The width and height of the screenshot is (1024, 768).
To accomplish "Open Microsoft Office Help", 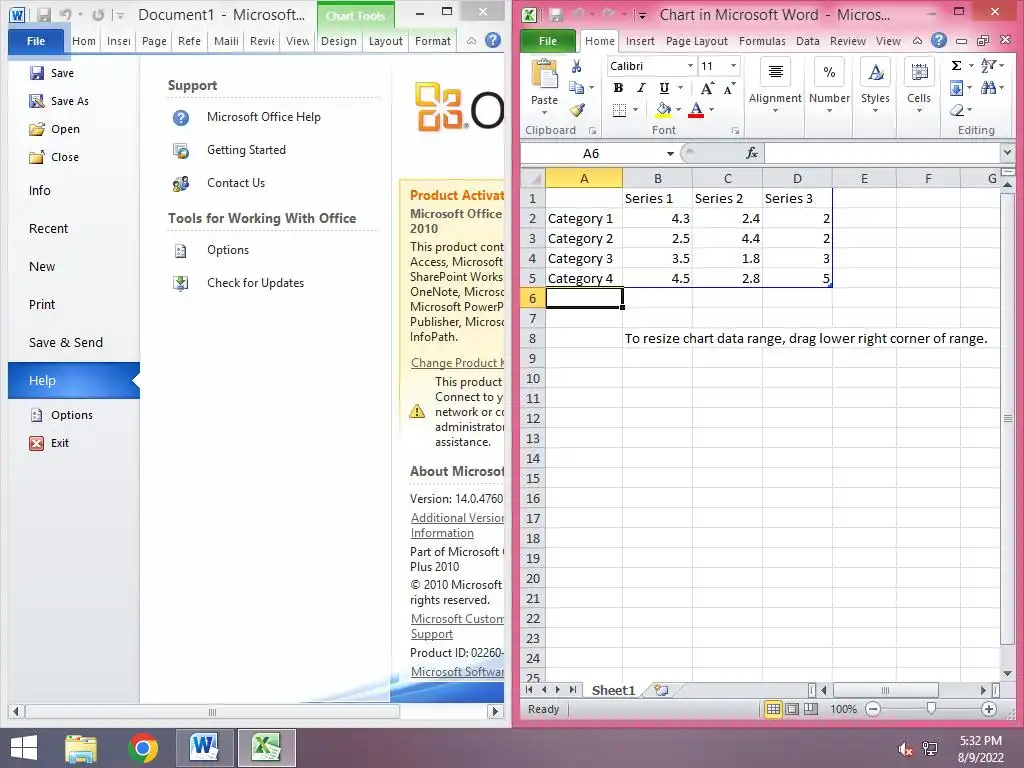I will [264, 117].
